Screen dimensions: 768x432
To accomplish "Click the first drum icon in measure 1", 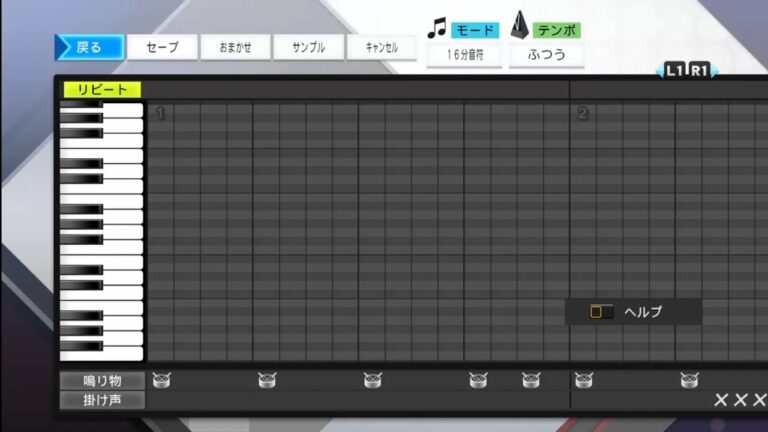I will click(162, 380).
